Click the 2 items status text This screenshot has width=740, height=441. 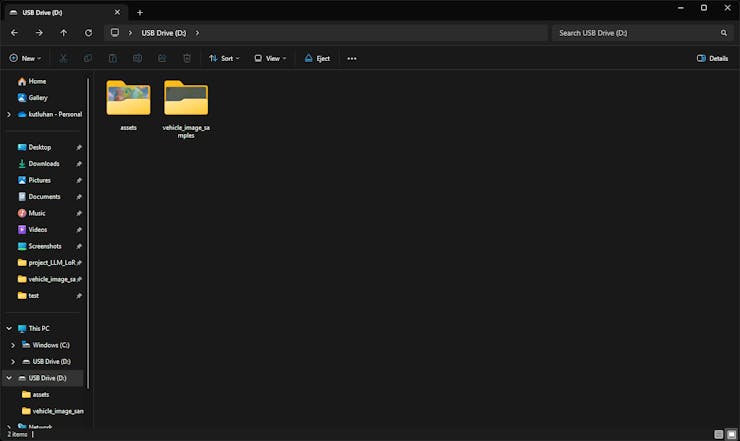tap(17, 434)
